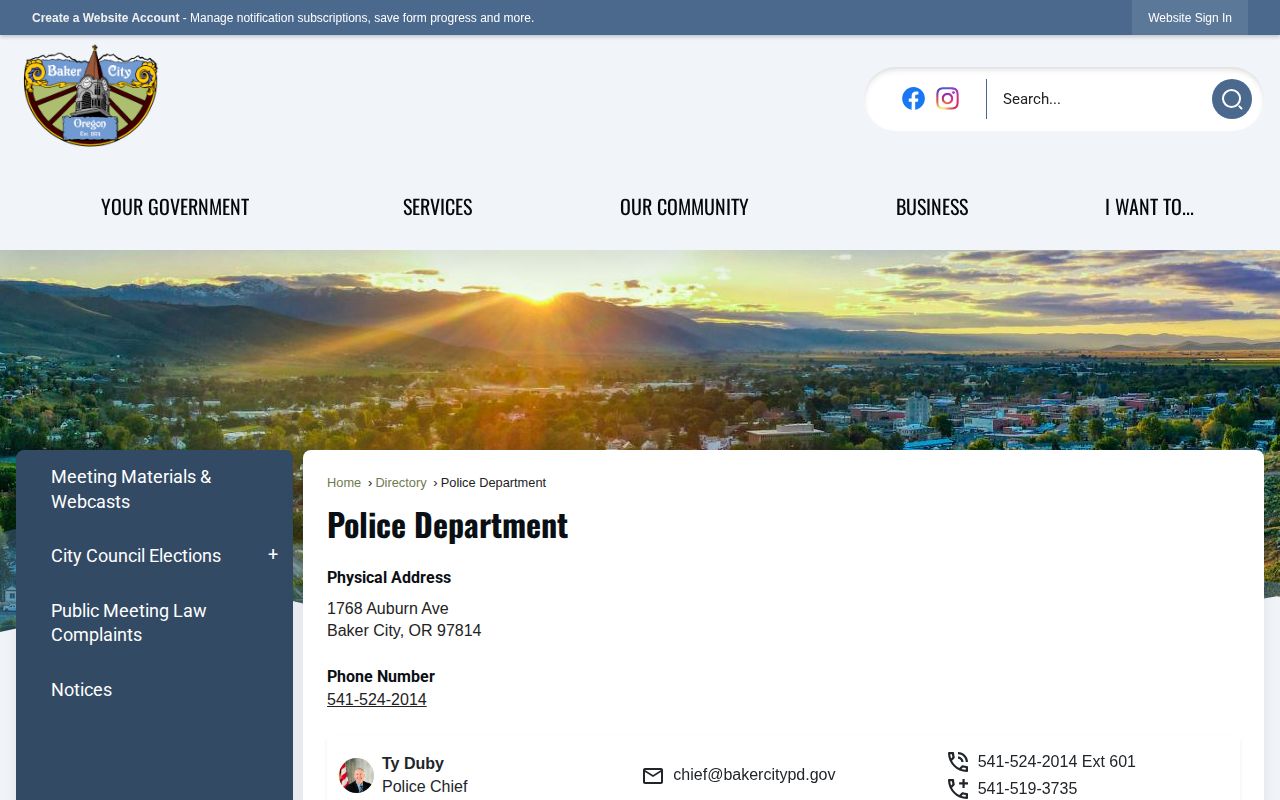This screenshot has height=800, width=1280.
Task: Open the Notices sidebar link
Action: pyautogui.click(x=82, y=690)
